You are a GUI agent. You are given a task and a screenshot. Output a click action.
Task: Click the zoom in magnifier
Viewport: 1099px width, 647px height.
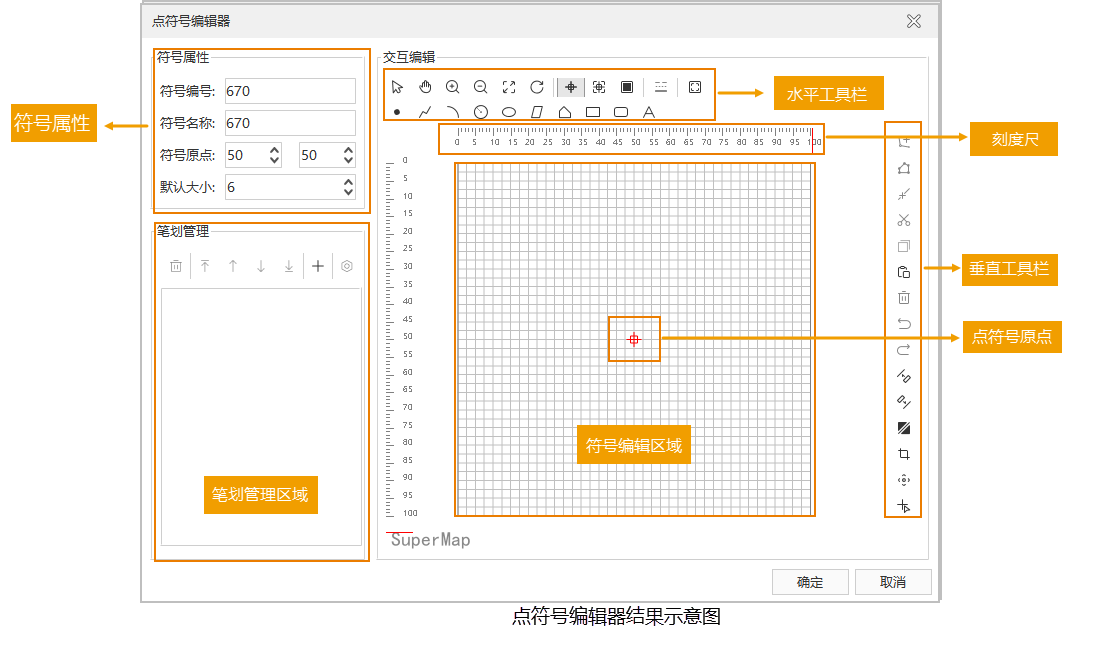point(453,87)
